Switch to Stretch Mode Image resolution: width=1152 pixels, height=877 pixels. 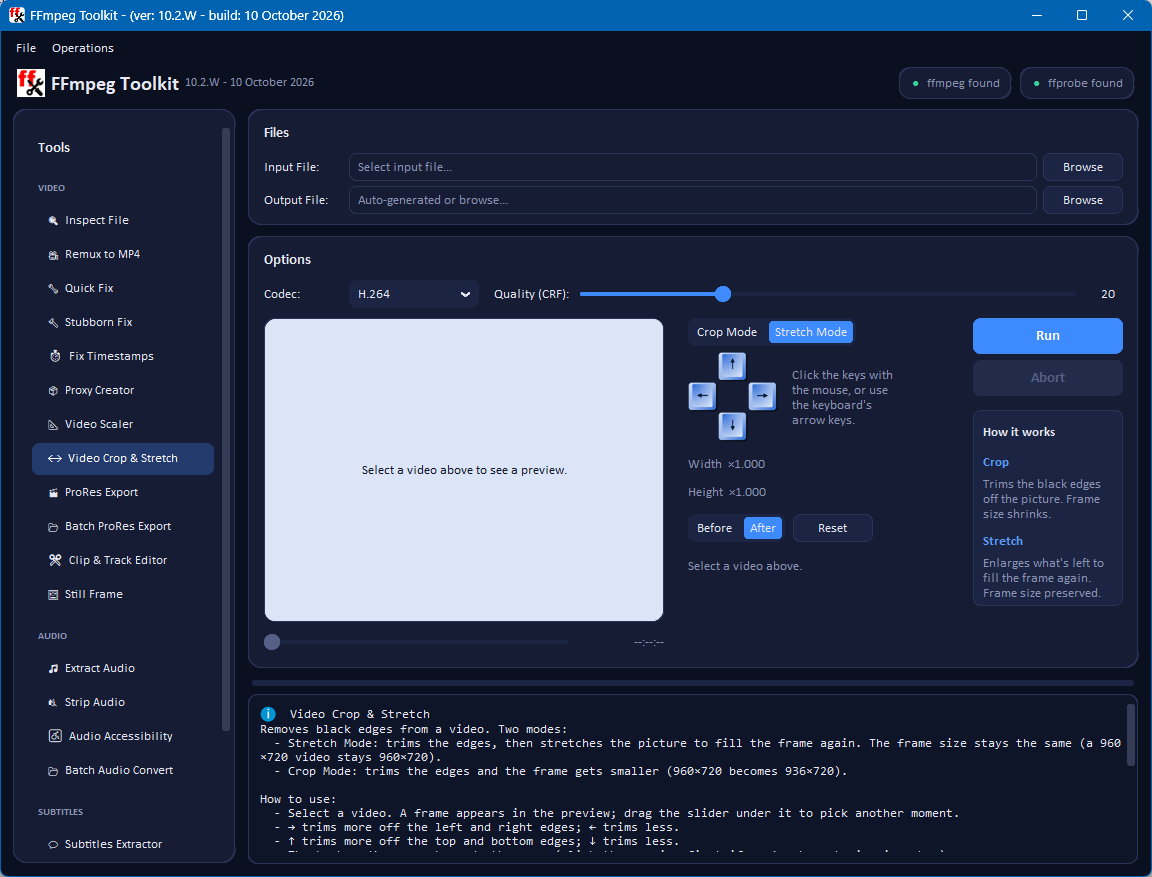click(810, 332)
